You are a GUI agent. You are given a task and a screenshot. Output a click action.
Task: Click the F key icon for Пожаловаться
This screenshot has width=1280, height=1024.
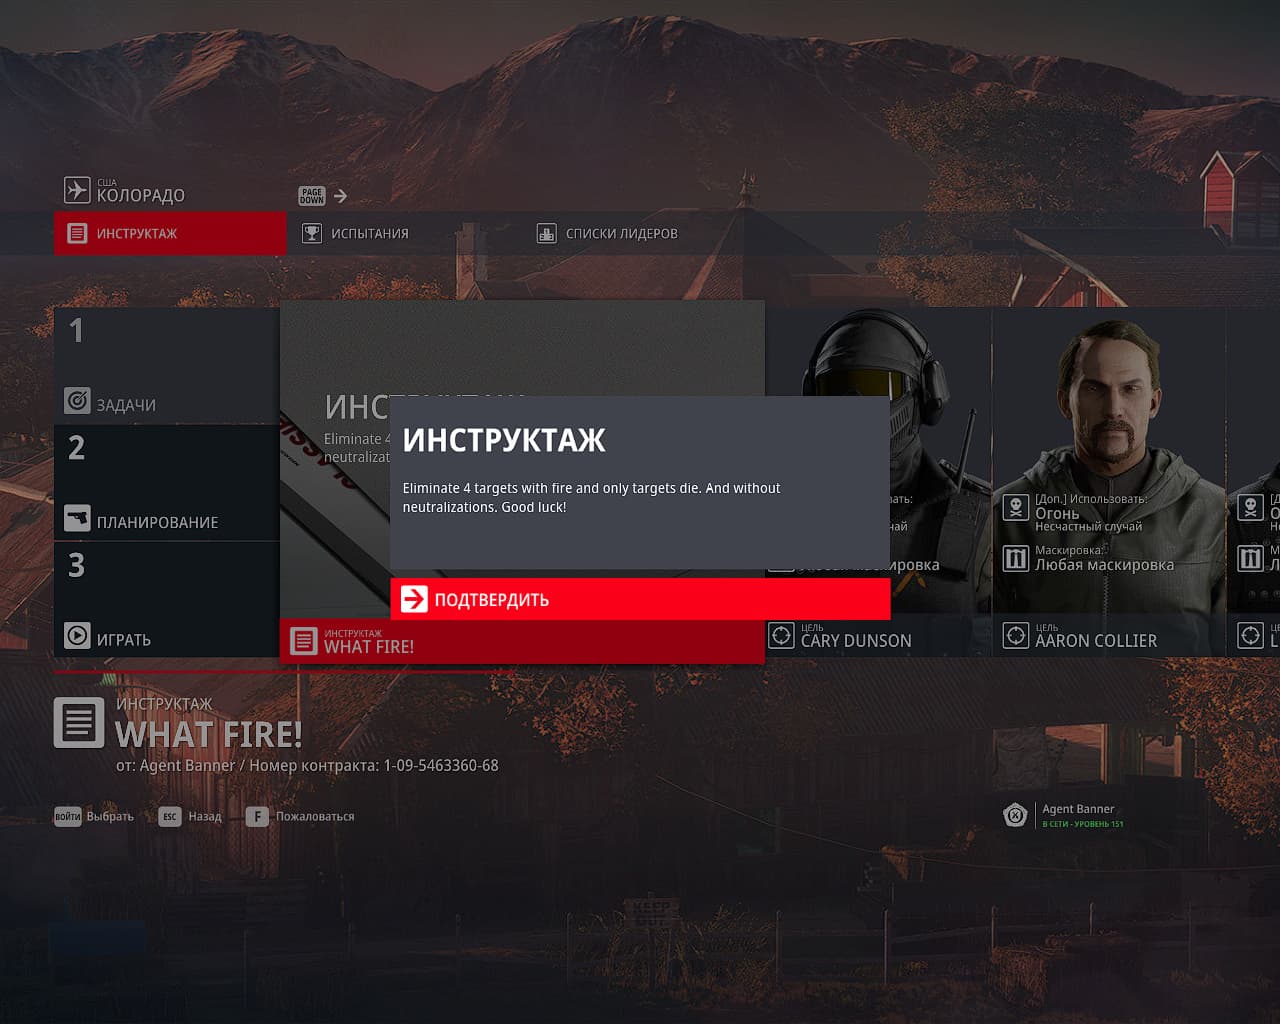point(257,817)
